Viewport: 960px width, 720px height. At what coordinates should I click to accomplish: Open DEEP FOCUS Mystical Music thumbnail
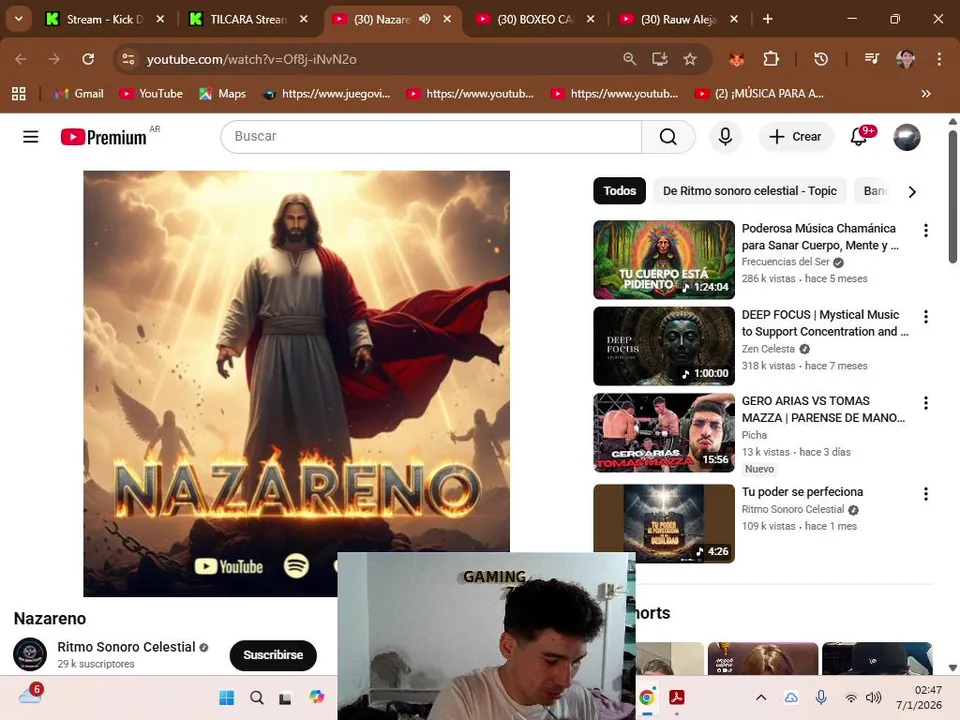[664, 346]
